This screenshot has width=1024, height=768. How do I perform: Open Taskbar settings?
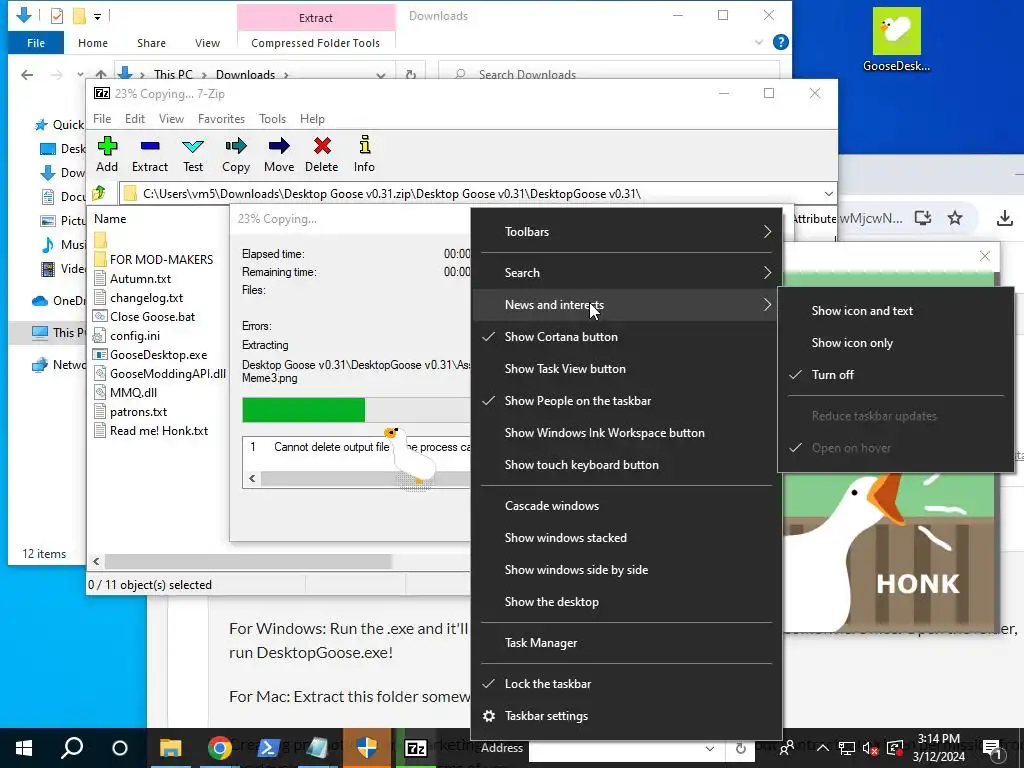point(626,716)
